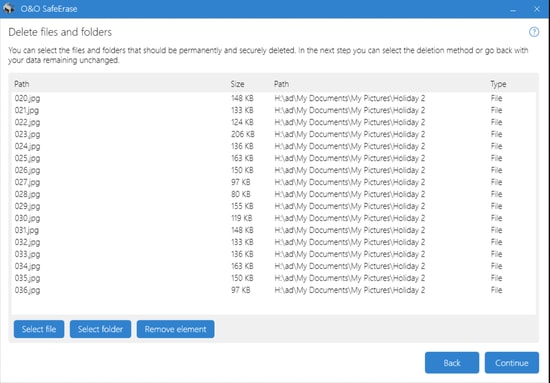
Task: Select file 028.jpg in the list
Action: pos(274,194)
